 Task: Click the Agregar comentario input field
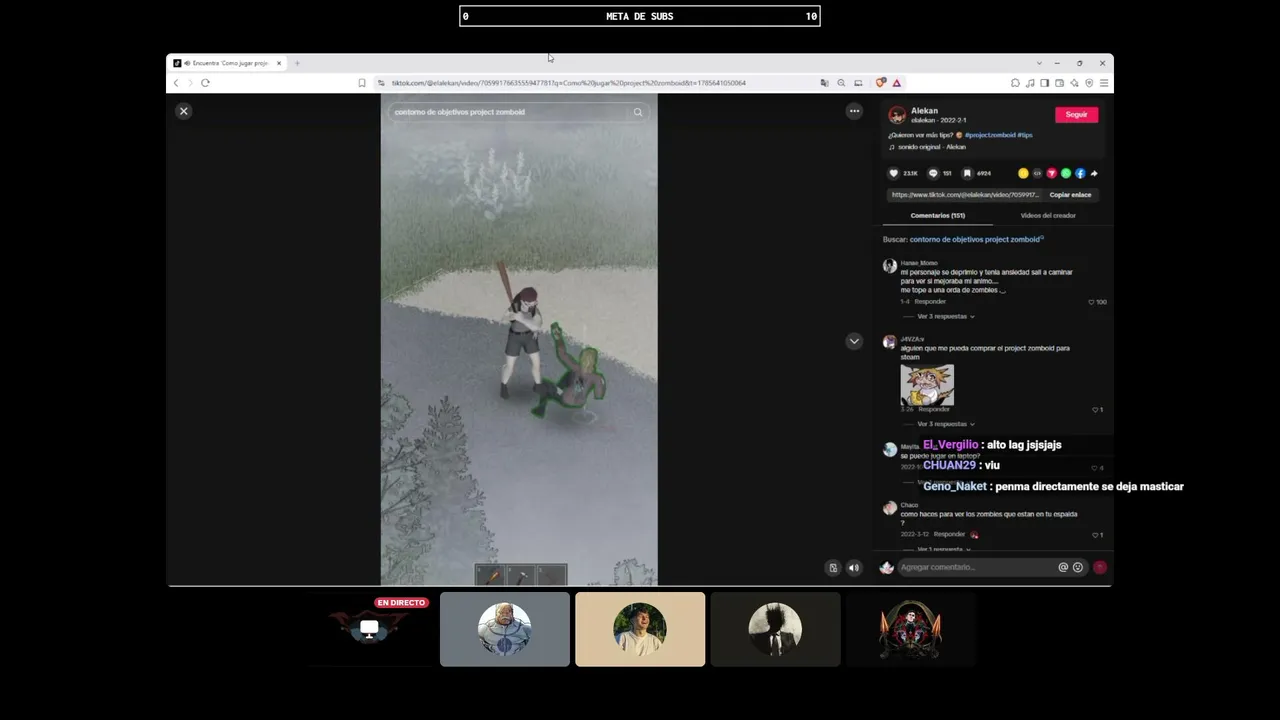point(976,567)
